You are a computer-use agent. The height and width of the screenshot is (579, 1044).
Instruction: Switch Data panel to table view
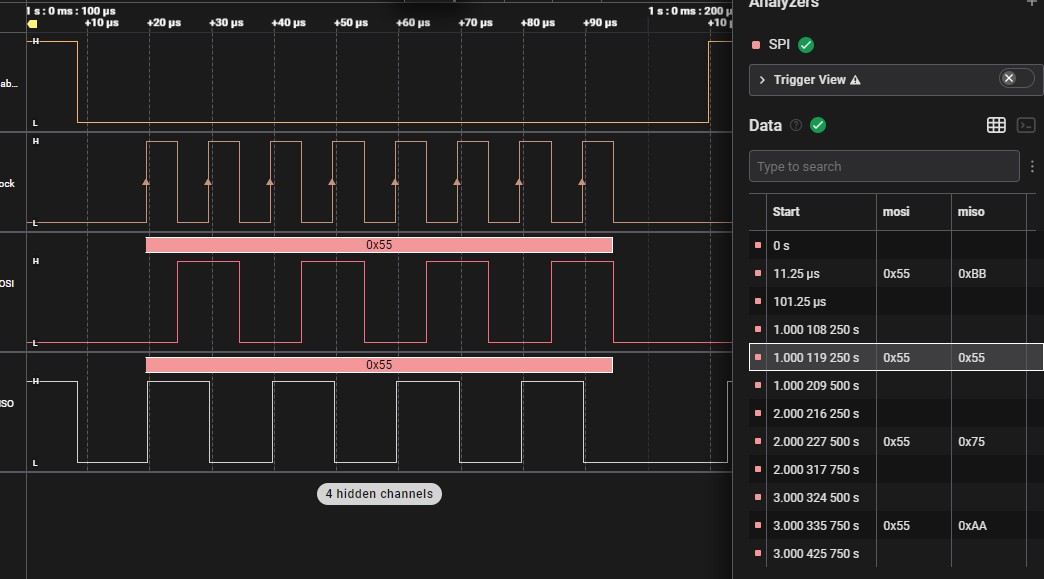point(995,125)
